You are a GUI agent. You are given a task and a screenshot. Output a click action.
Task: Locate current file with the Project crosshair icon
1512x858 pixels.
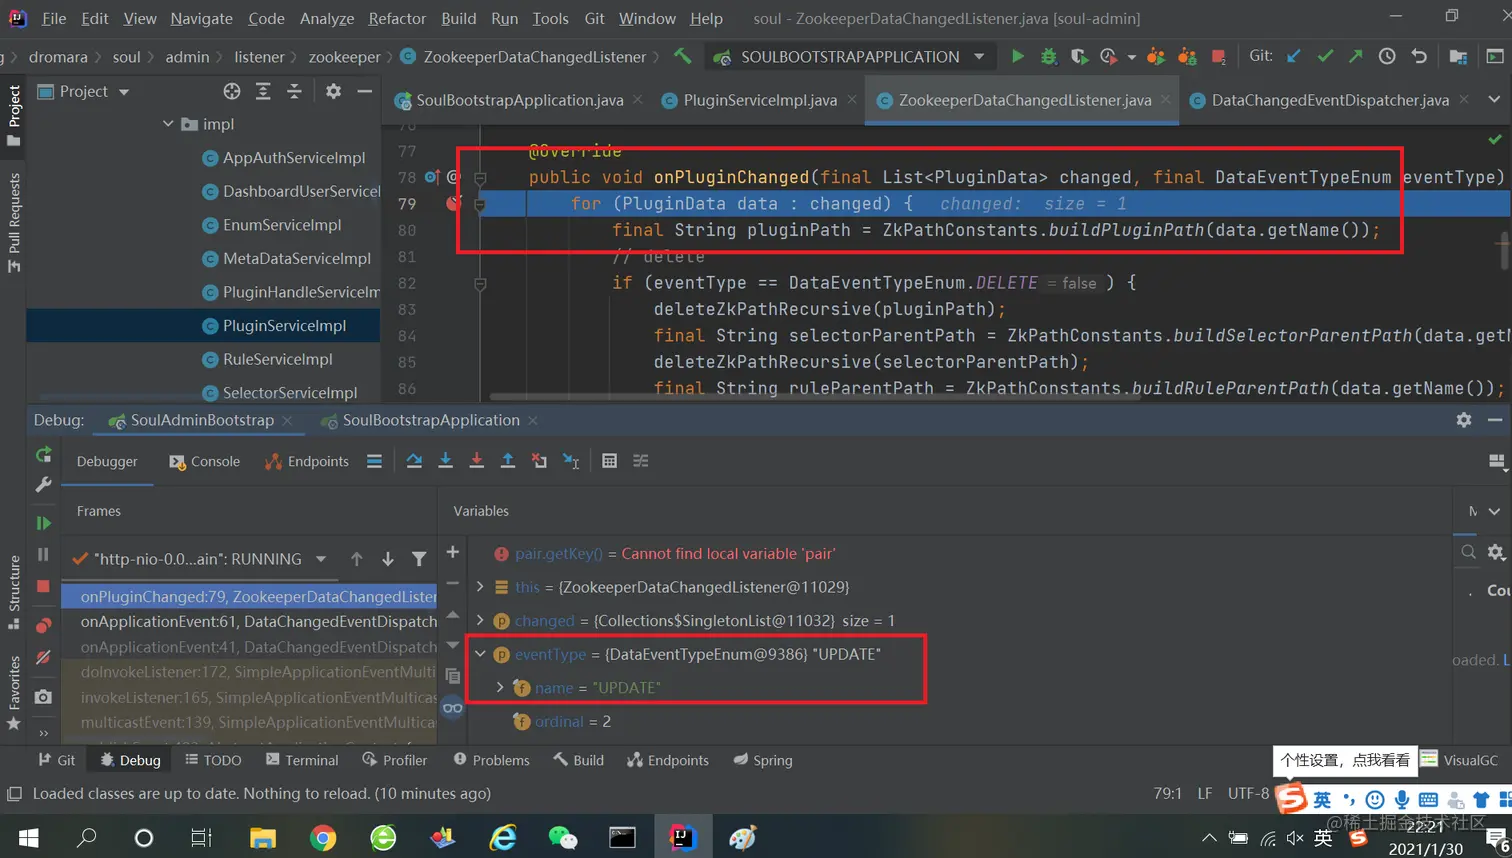[232, 91]
